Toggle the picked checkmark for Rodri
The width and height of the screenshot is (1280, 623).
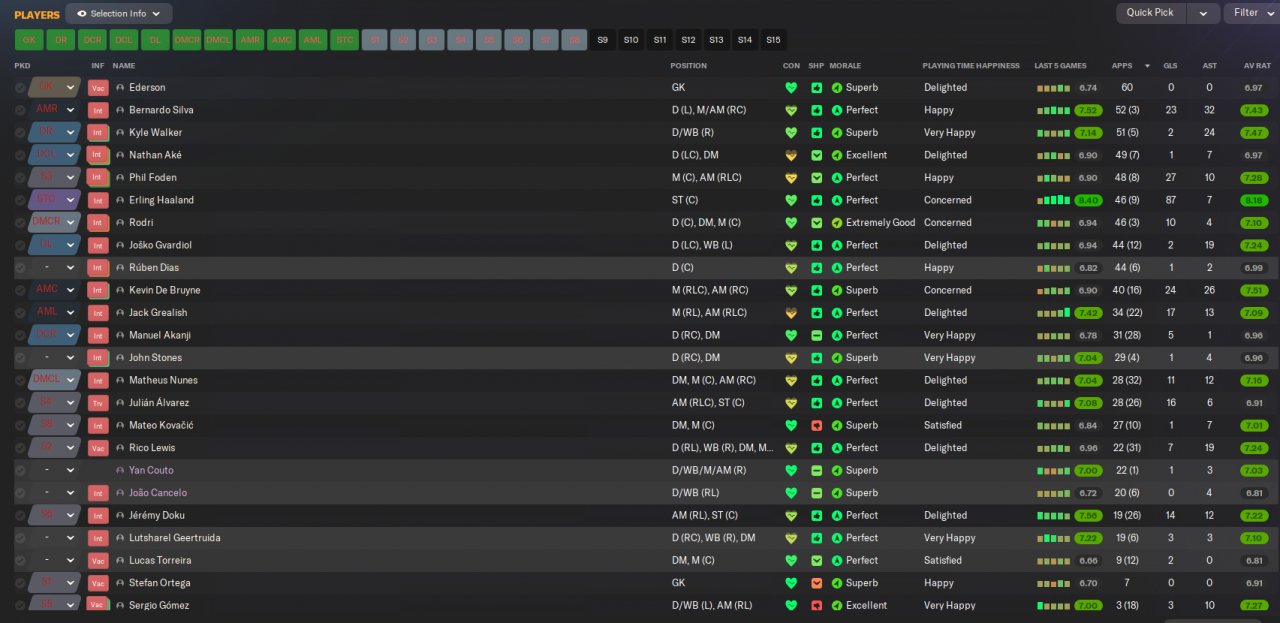pos(20,223)
